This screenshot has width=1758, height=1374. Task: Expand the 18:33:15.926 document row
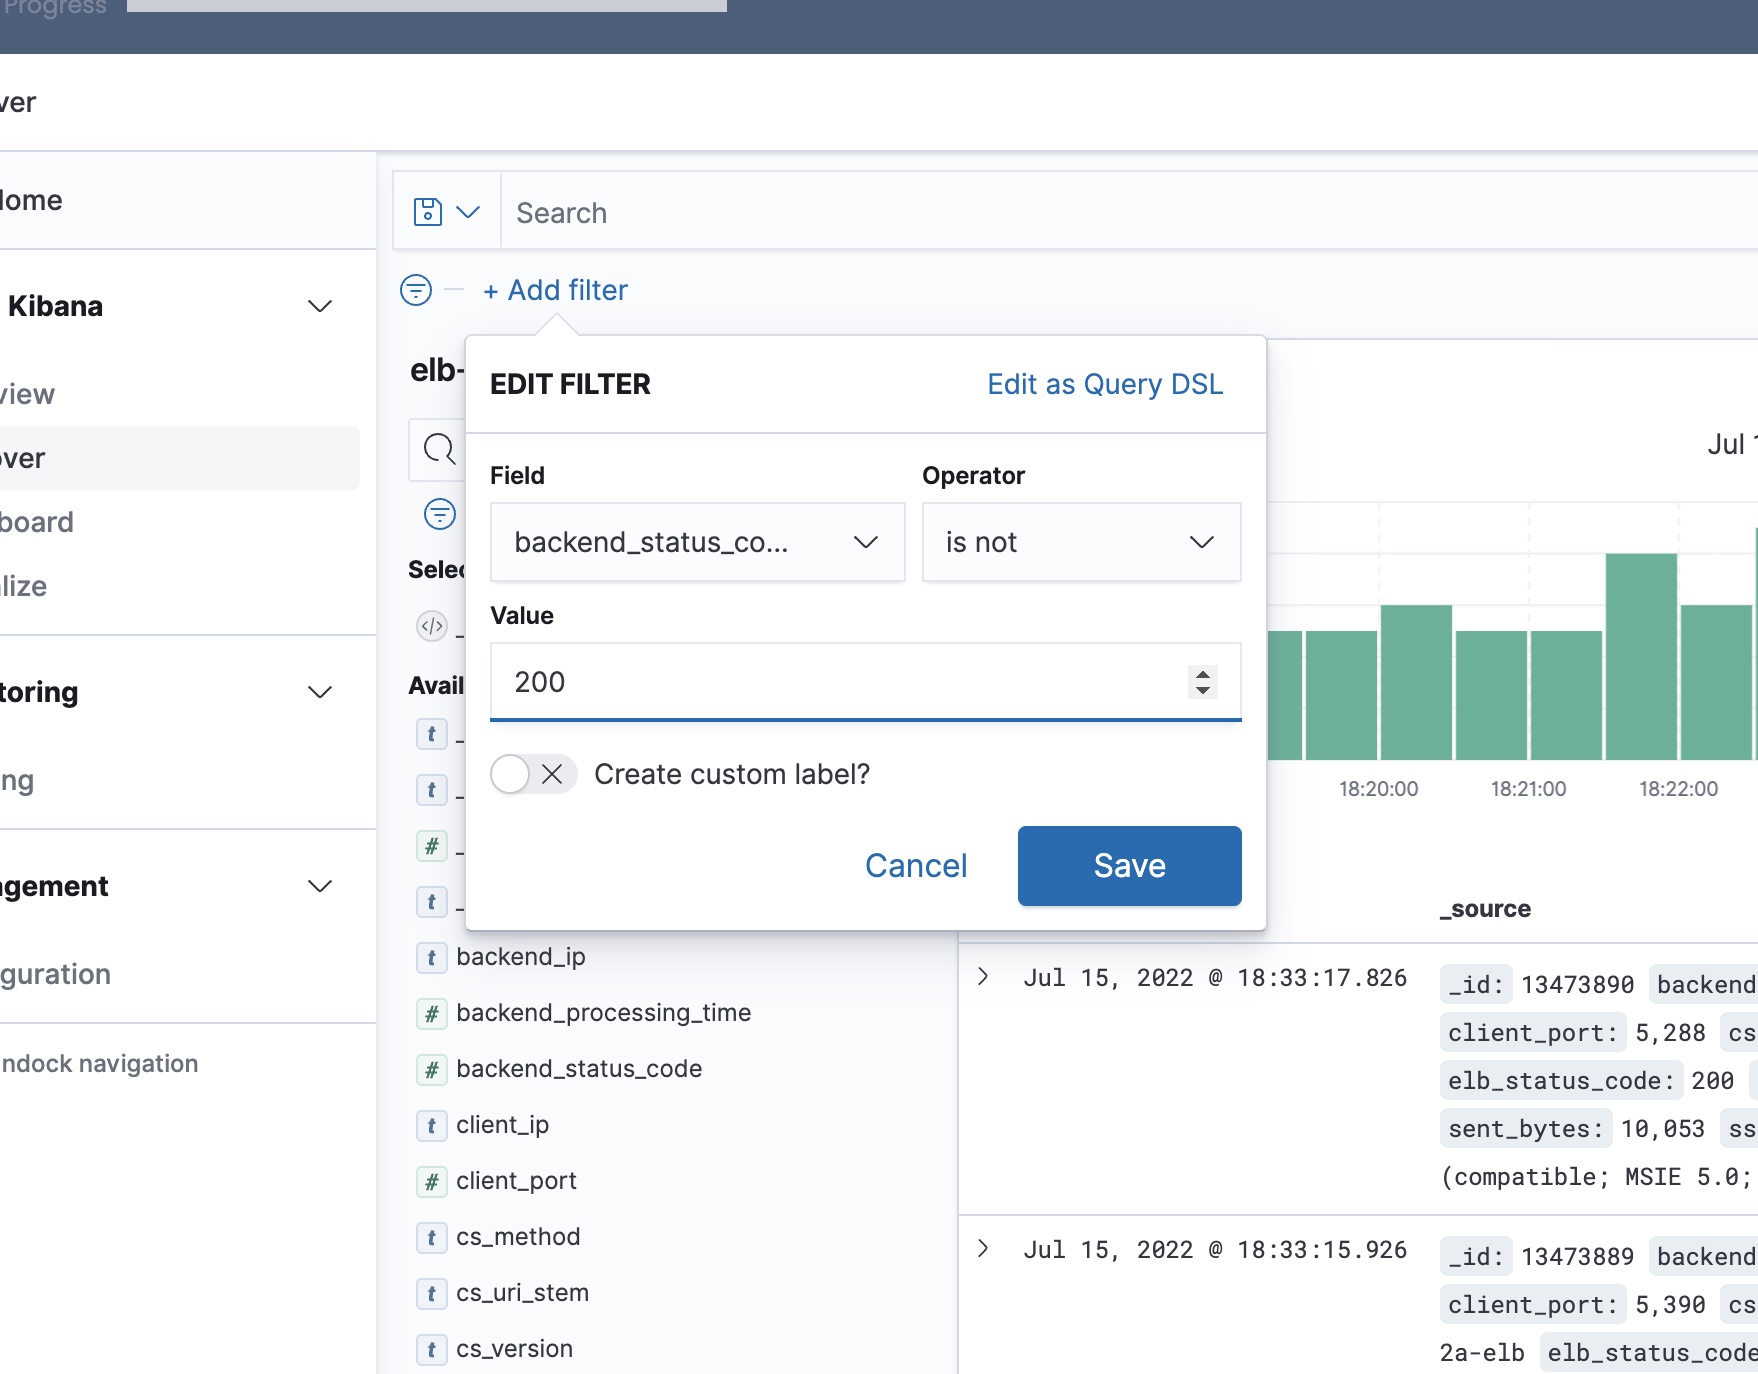click(983, 1248)
